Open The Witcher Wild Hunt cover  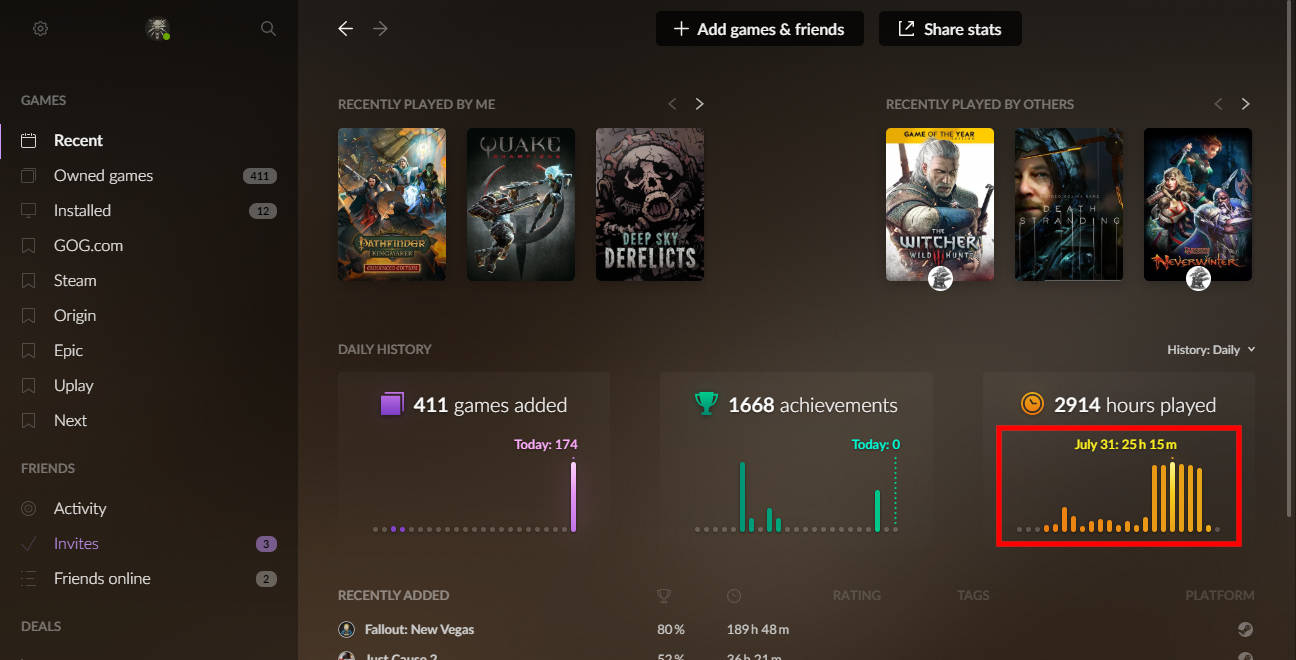click(x=940, y=204)
